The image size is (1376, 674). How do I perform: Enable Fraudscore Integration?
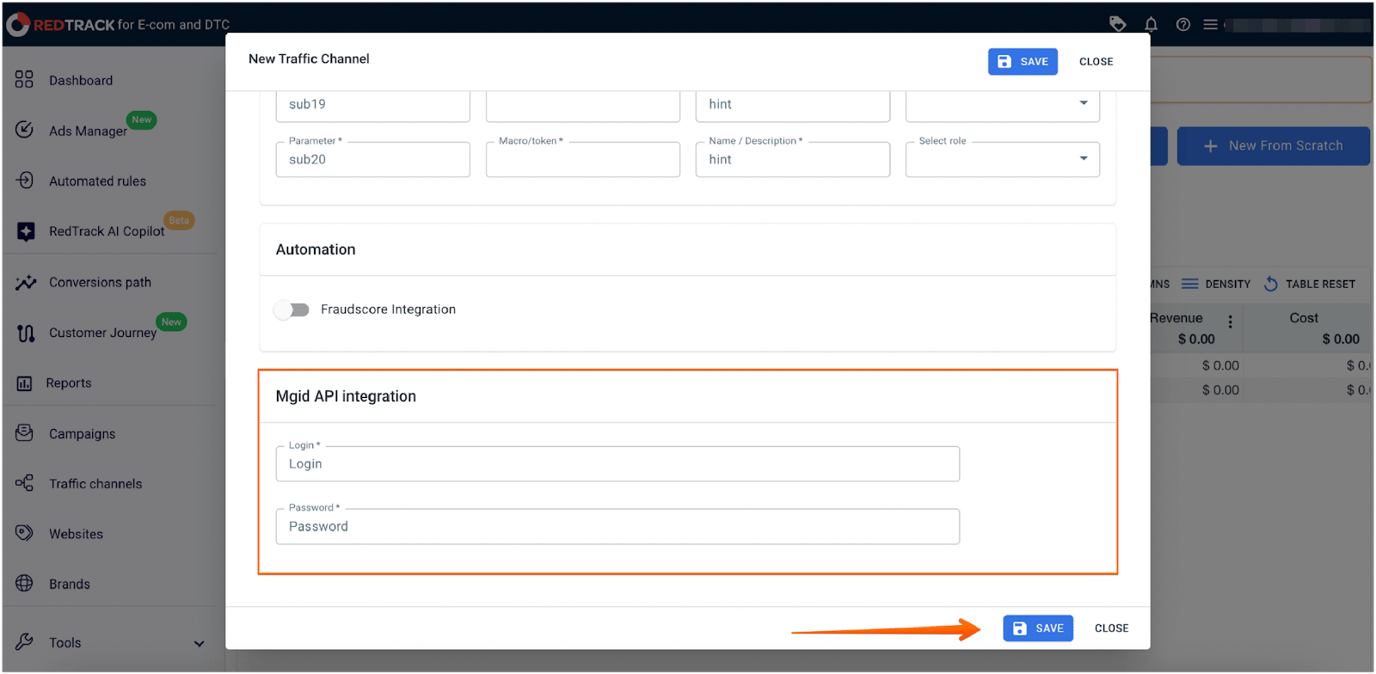point(291,310)
